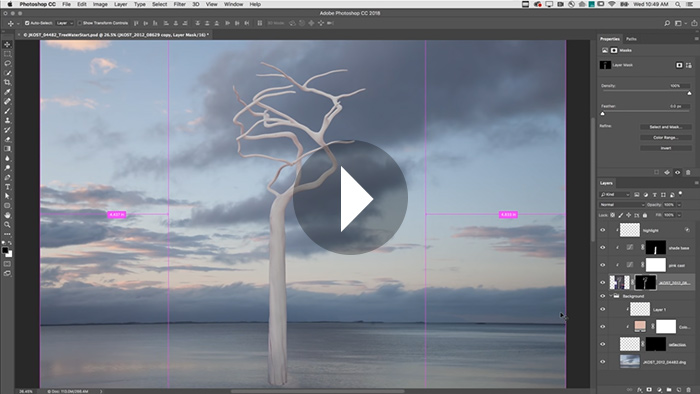Screen dimensions: 700x394
Task: Click the Color Range button
Action: 666,137
